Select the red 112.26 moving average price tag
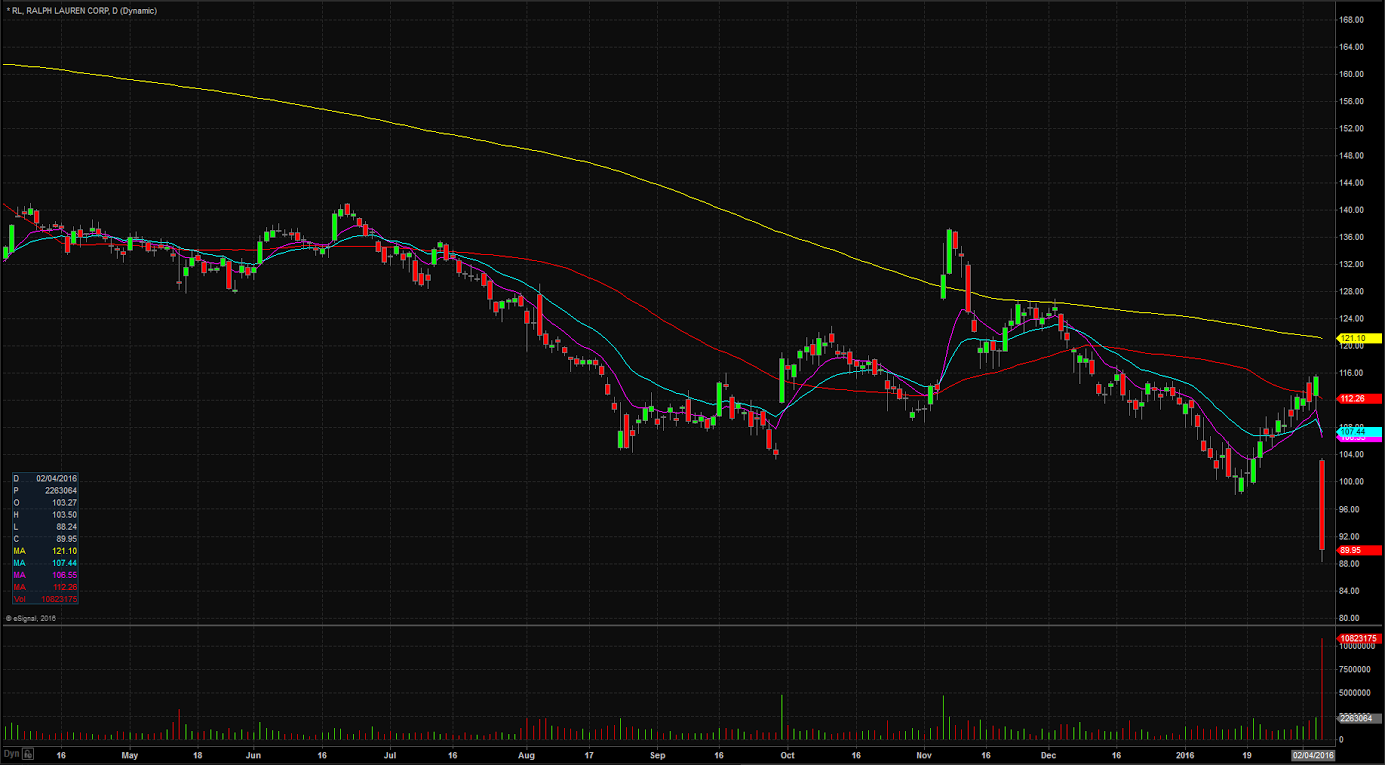This screenshot has height=765, width=1385. [1359, 398]
